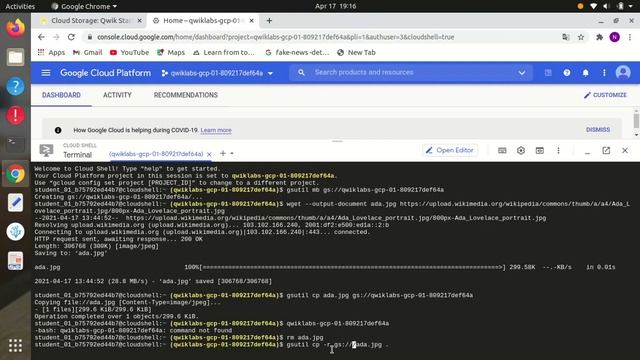Viewport: 640px width, 360px height.
Task: Expand the dropdown beside the new terminal plus
Action: (x=232, y=153)
